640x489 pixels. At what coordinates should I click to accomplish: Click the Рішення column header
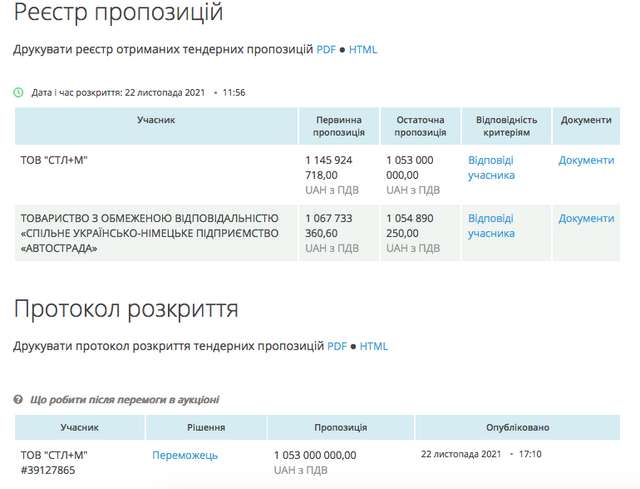point(205,427)
